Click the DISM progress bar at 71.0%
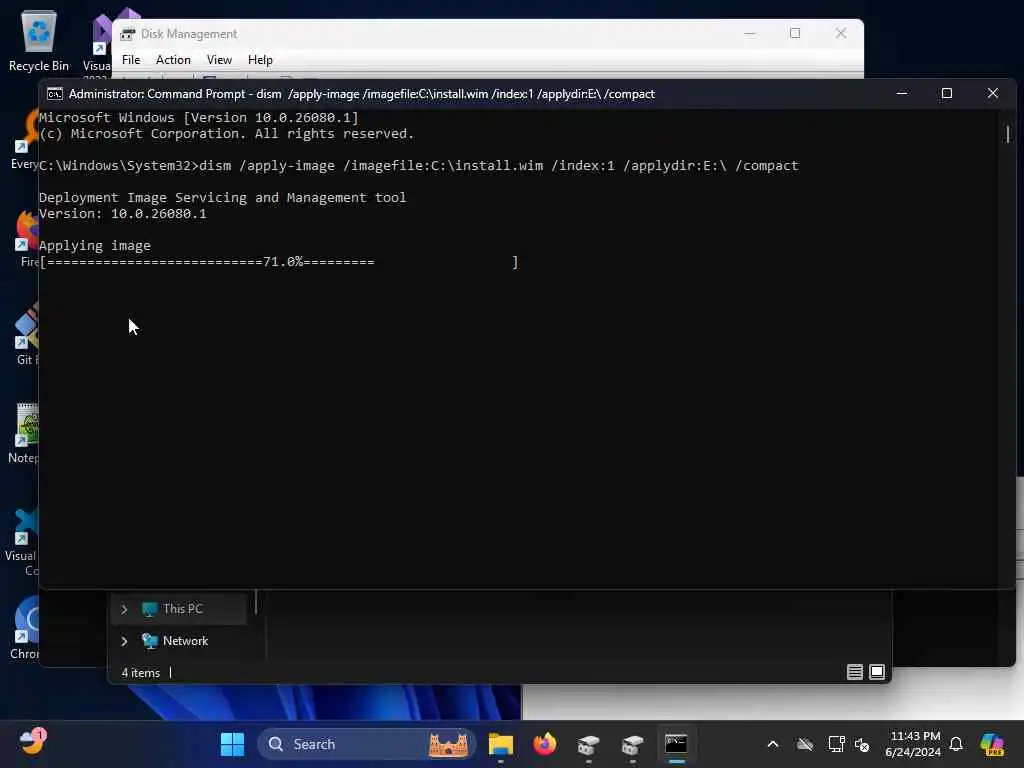 point(279,262)
